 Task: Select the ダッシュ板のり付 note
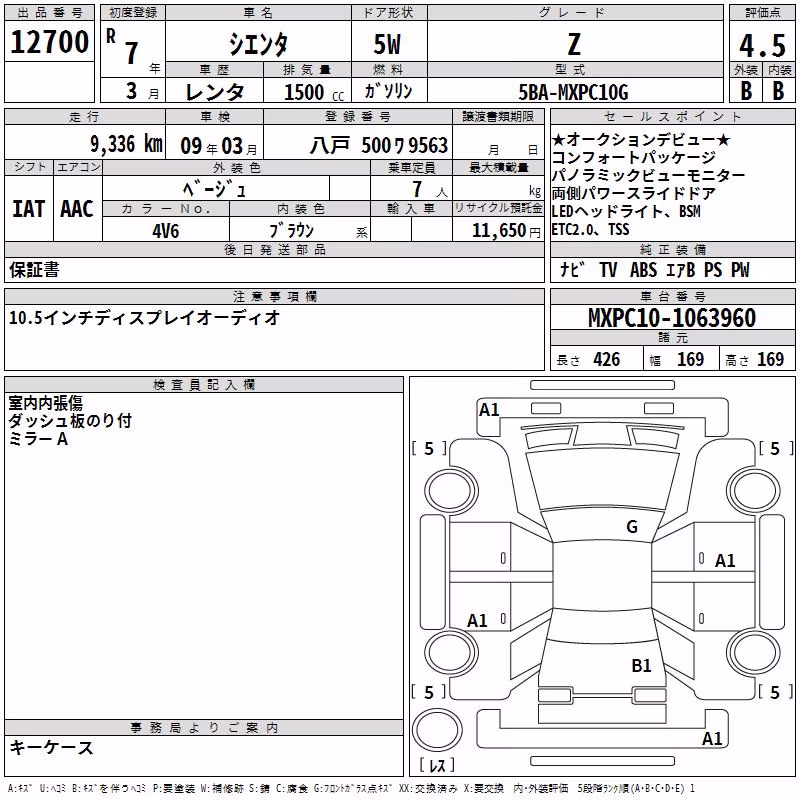coord(70,421)
